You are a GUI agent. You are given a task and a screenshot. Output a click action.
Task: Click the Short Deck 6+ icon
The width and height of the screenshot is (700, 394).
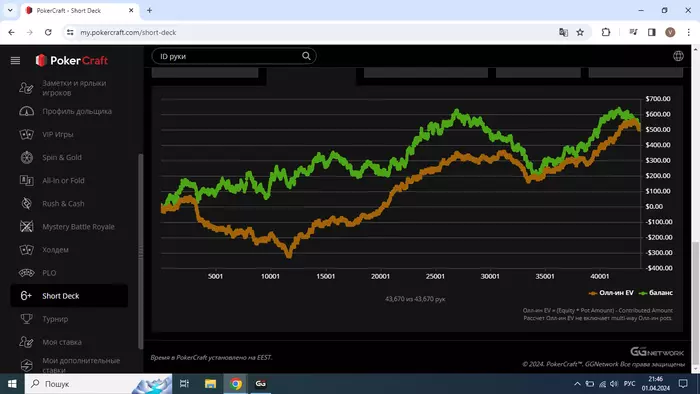coord(26,296)
